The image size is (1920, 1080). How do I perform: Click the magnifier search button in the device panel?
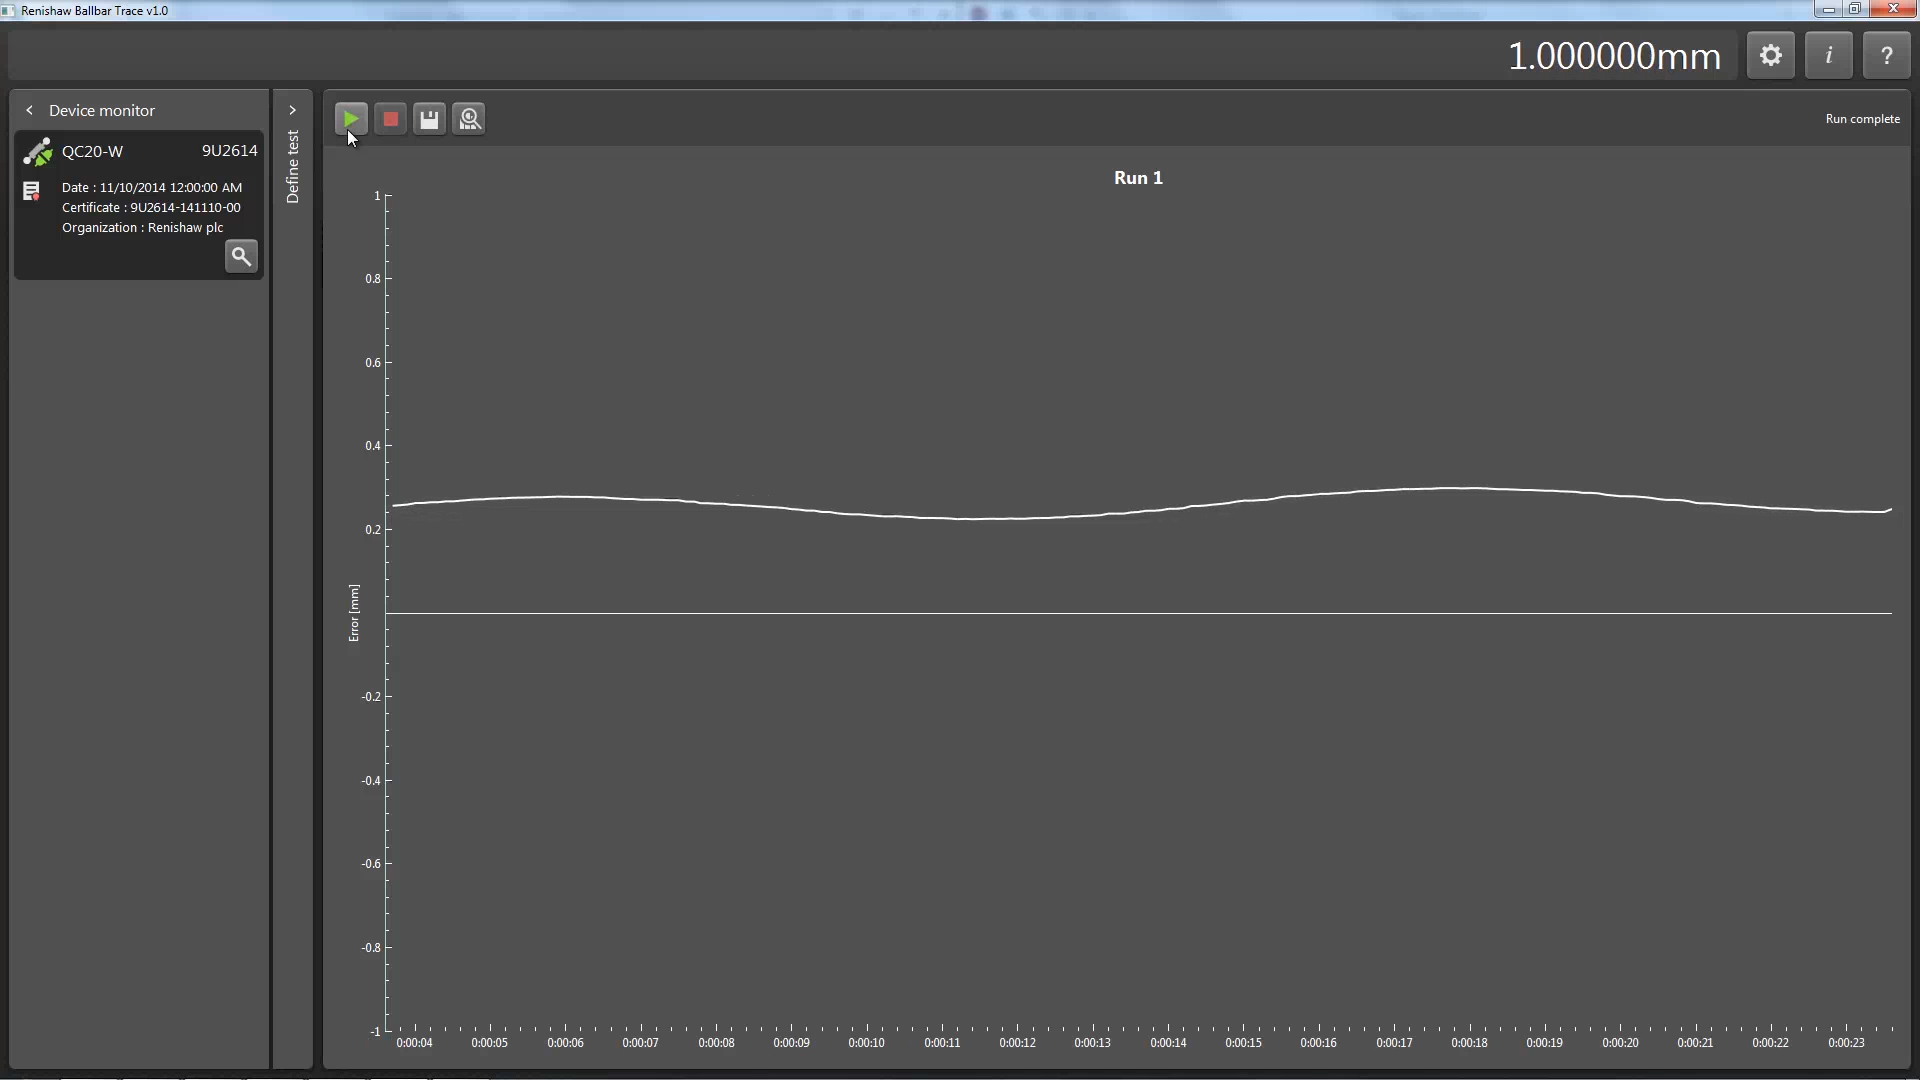241,257
